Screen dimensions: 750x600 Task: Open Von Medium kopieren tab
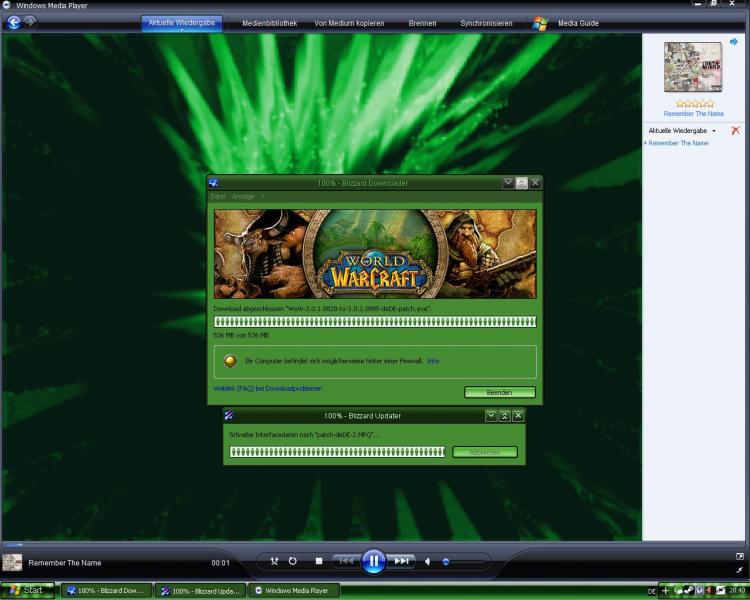[349, 23]
